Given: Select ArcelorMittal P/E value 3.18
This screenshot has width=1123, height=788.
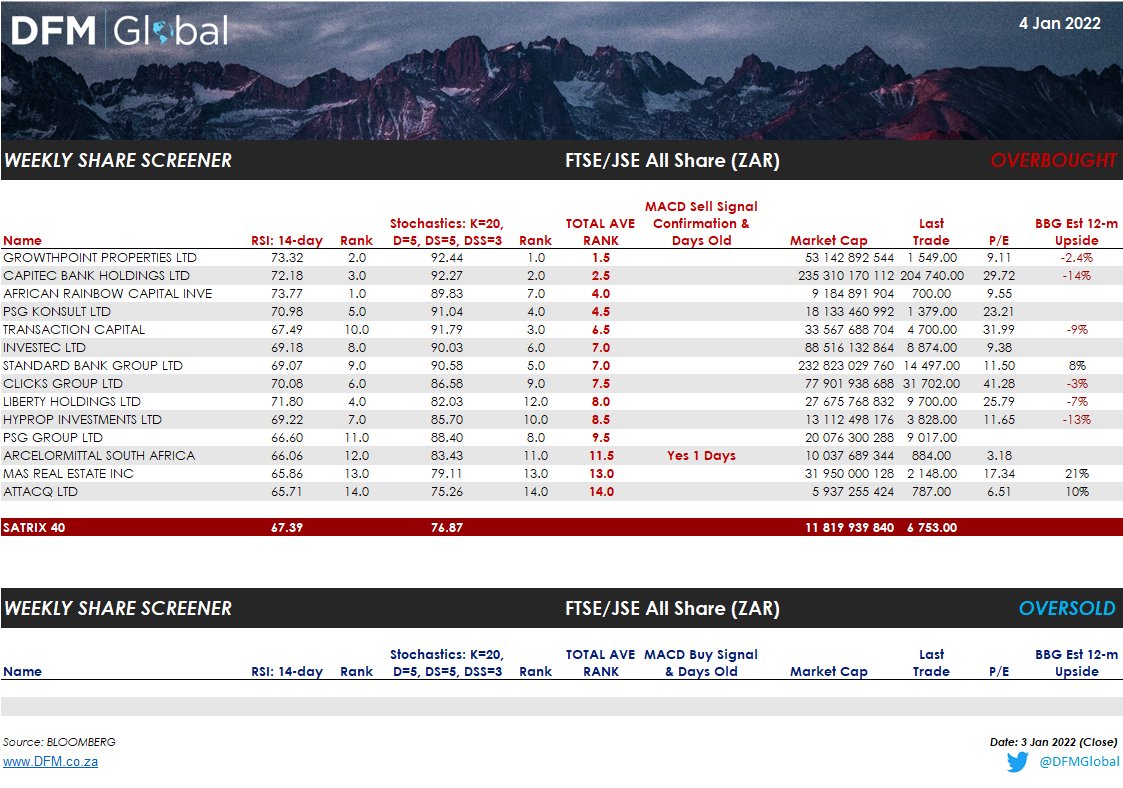Looking at the screenshot, I should 999,455.
